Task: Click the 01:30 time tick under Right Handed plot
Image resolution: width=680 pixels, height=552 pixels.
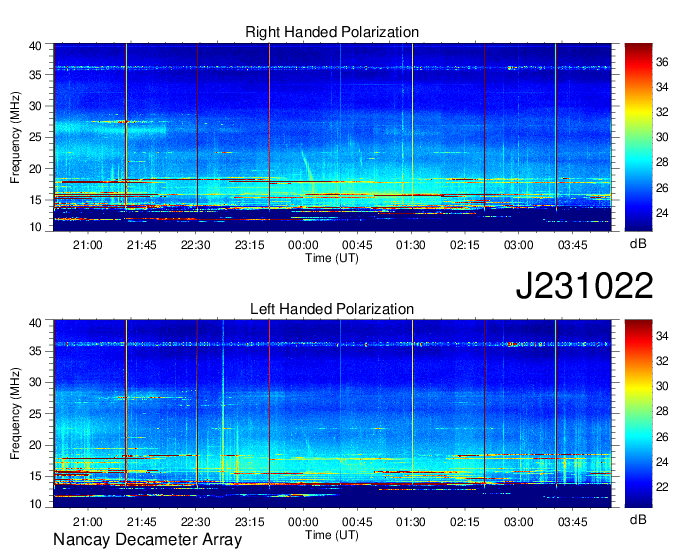Action: (411, 245)
